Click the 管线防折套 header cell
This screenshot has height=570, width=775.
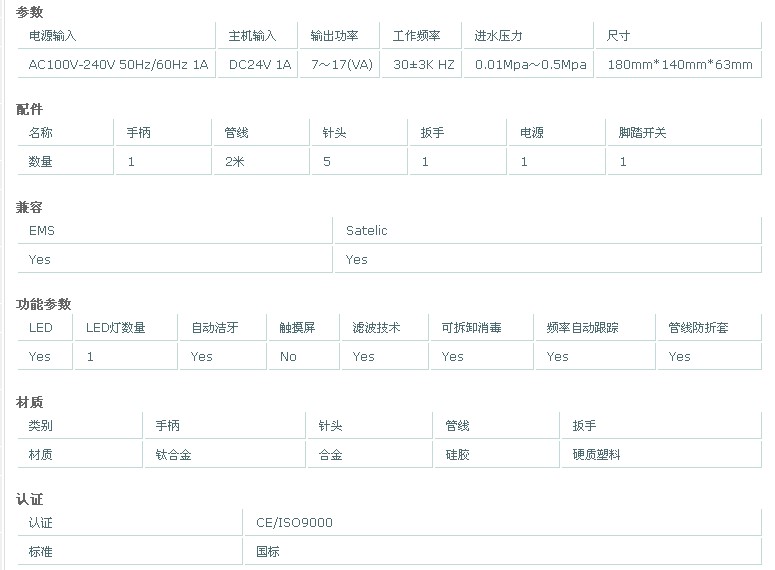pyautogui.click(x=709, y=327)
